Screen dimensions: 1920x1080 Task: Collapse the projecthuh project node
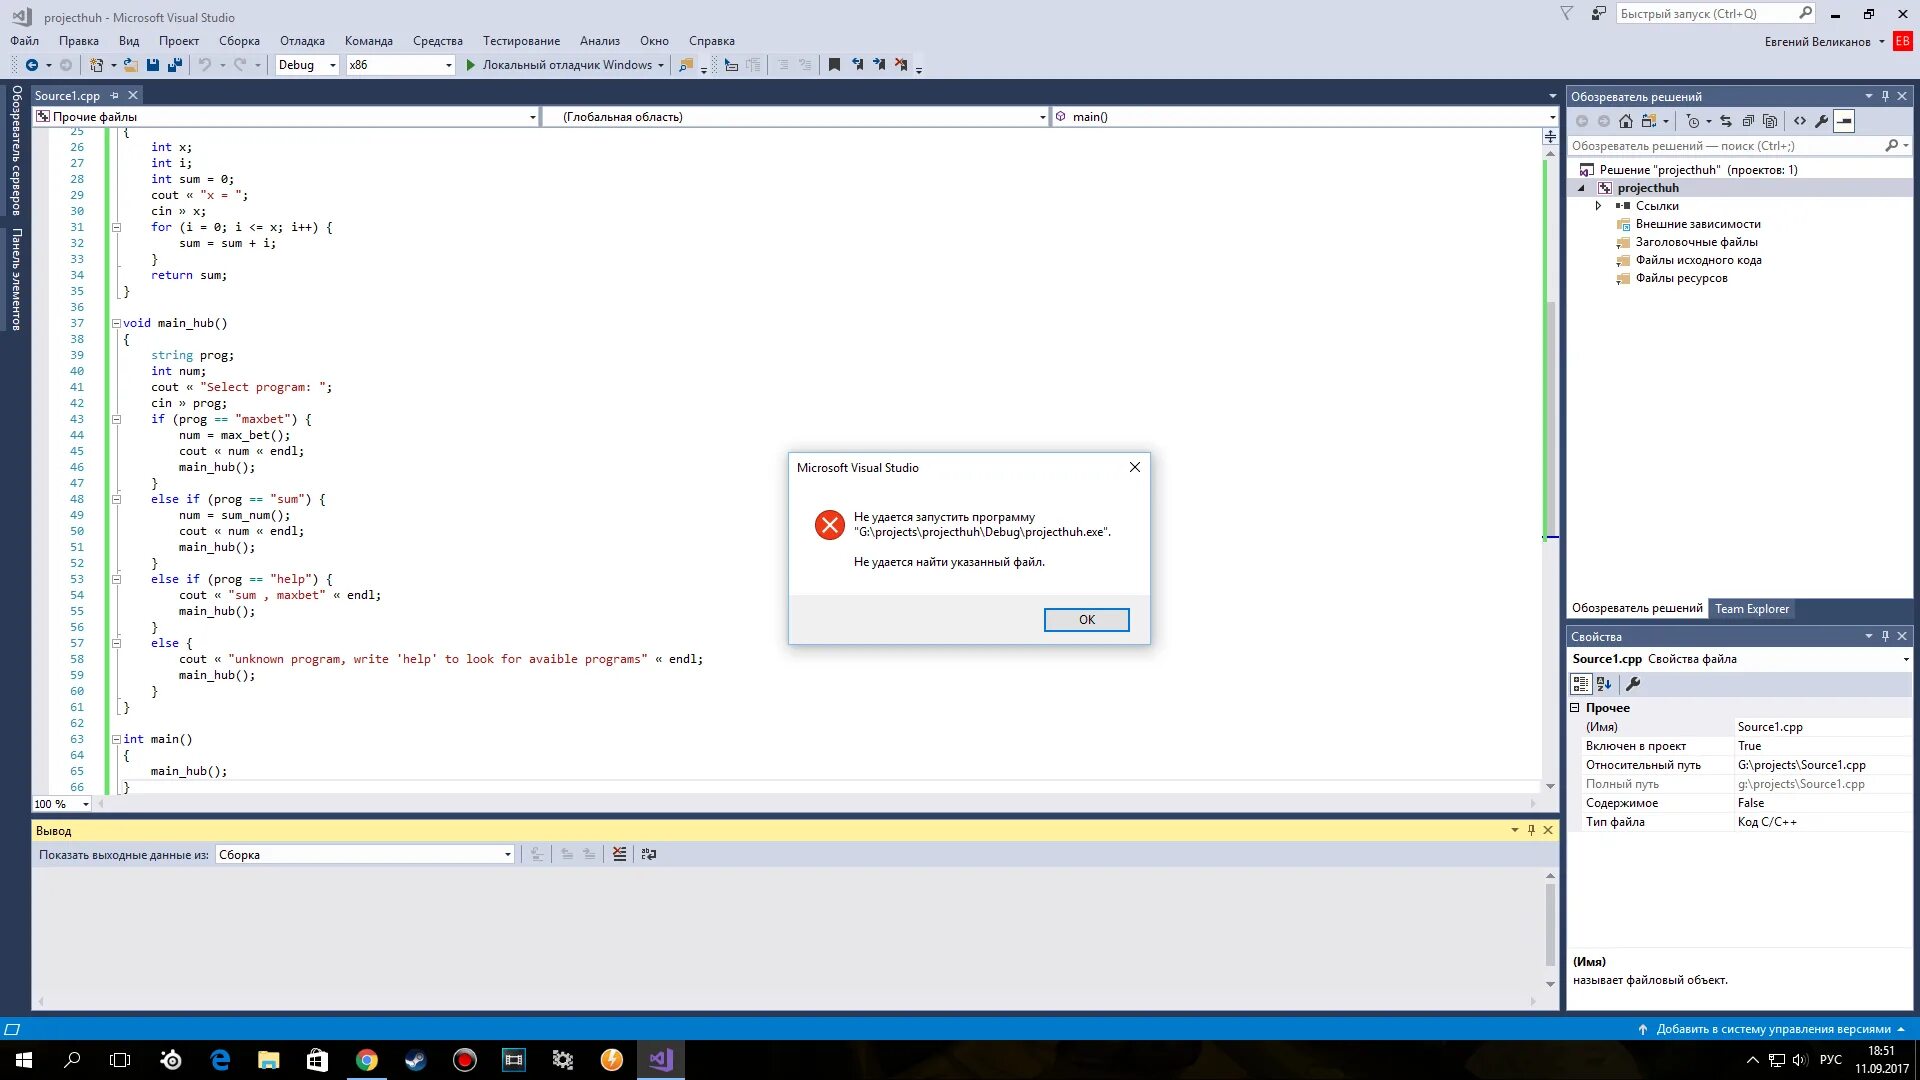[1582, 188]
